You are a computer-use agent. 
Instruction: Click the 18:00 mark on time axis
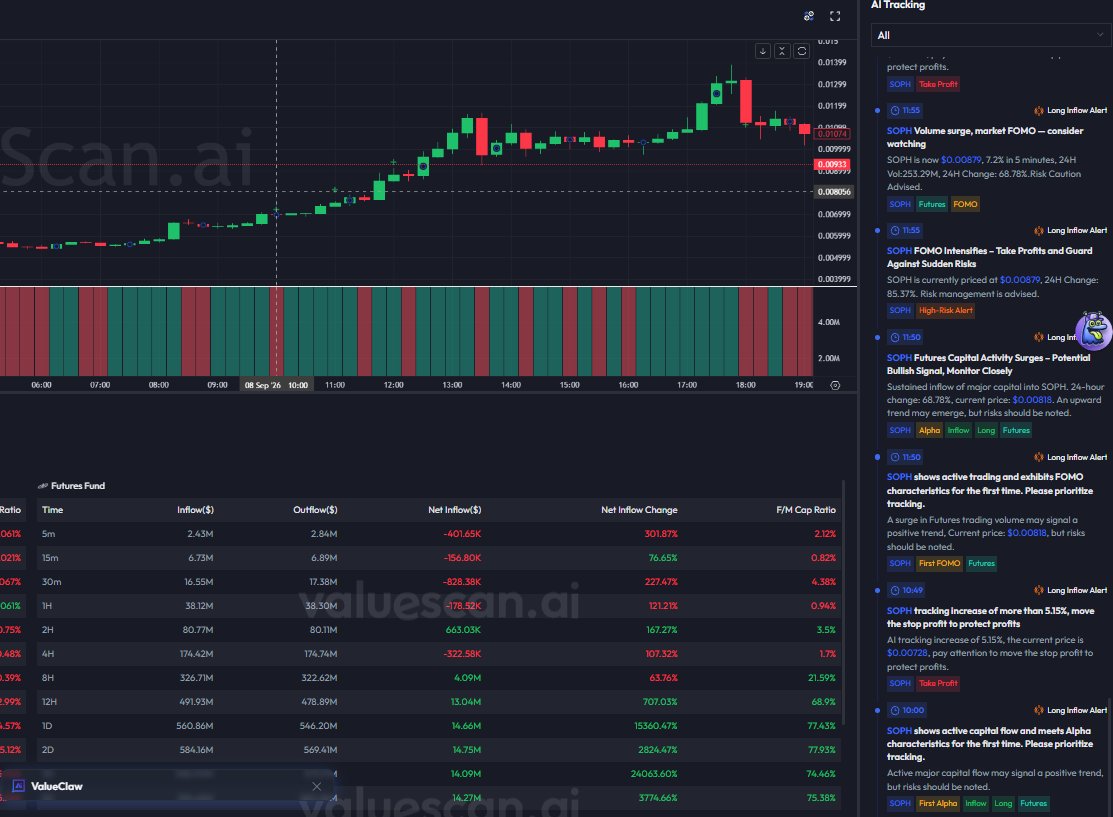[745, 385]
